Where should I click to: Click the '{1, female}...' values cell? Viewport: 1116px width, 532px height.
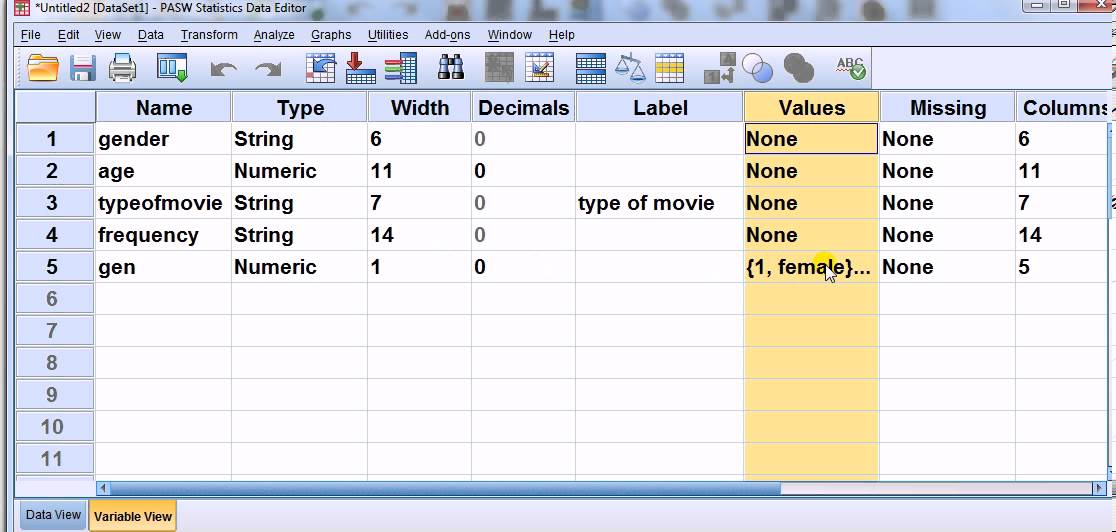click(x=811, y=267)
